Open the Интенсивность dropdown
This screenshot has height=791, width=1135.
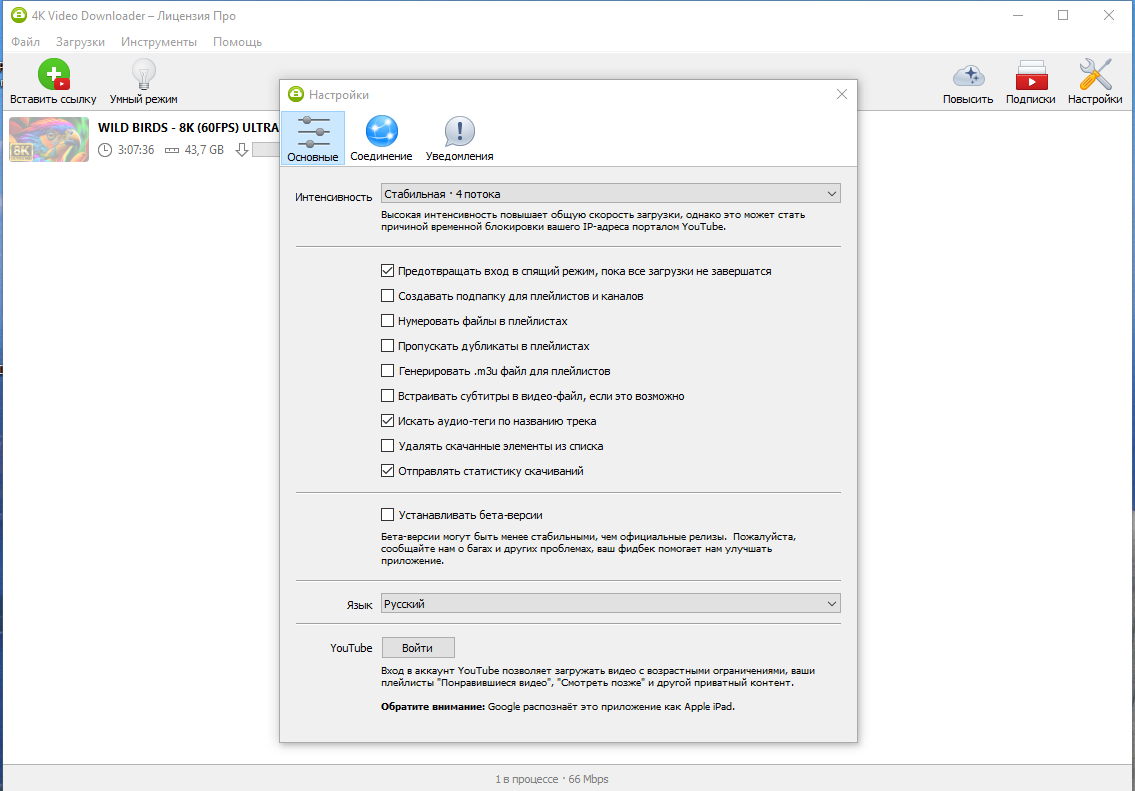click(610, 193)
